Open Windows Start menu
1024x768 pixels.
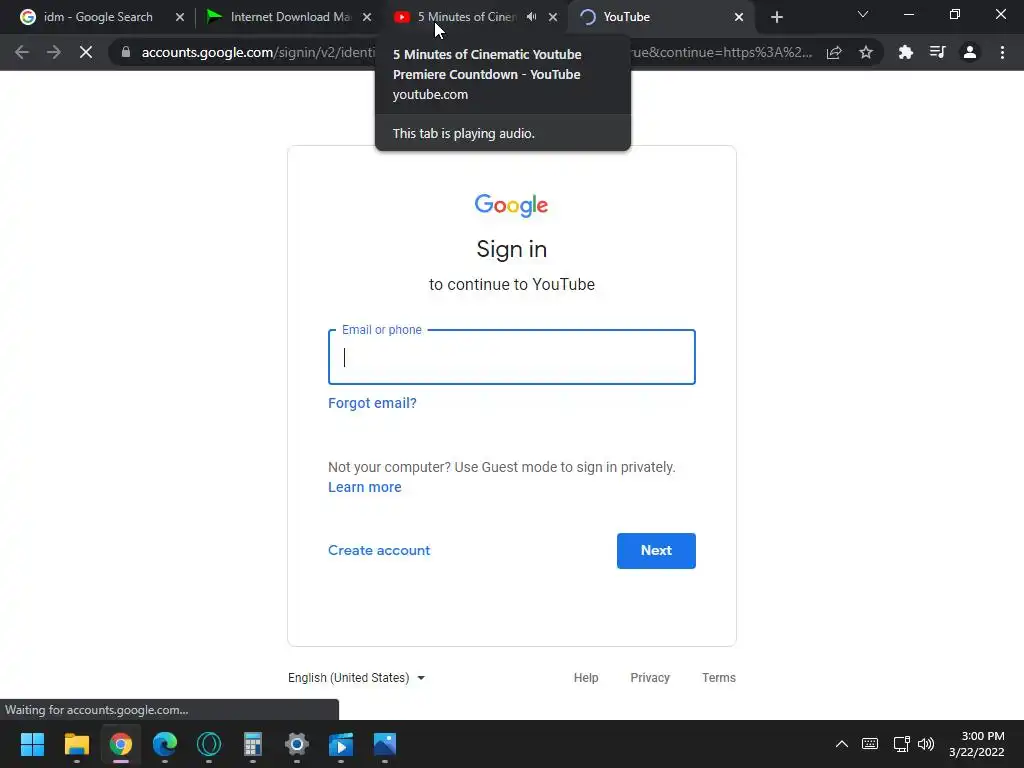(32, 744)
